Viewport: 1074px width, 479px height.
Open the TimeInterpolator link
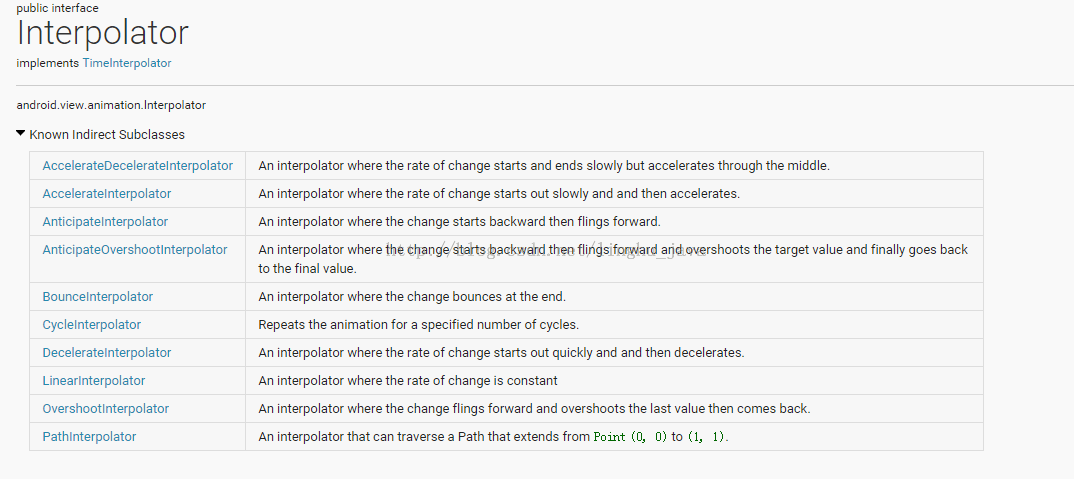(x=127, y=63)
